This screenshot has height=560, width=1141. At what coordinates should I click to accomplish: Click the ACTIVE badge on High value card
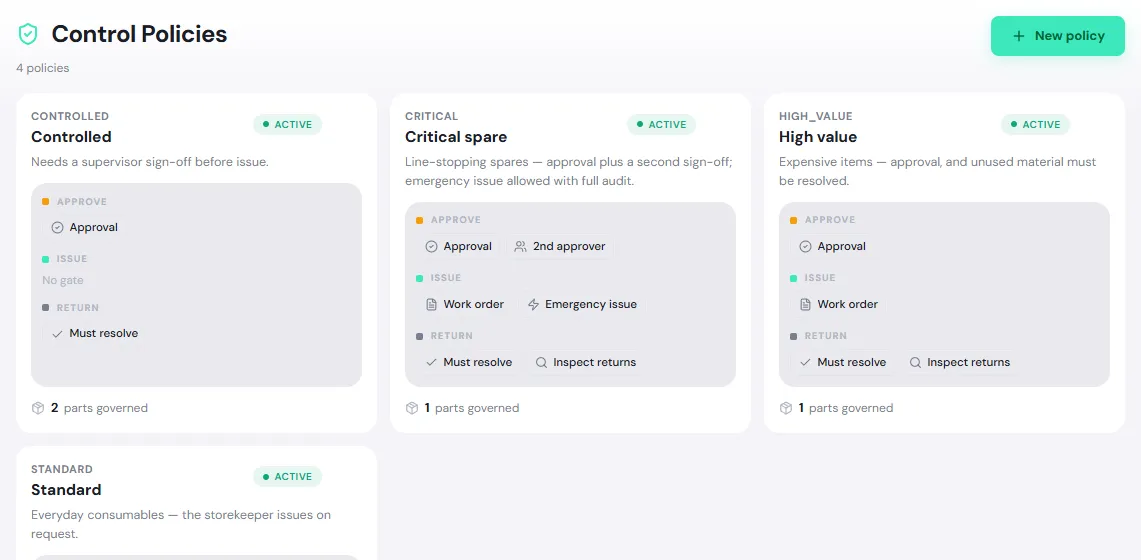click(1035, 124)
